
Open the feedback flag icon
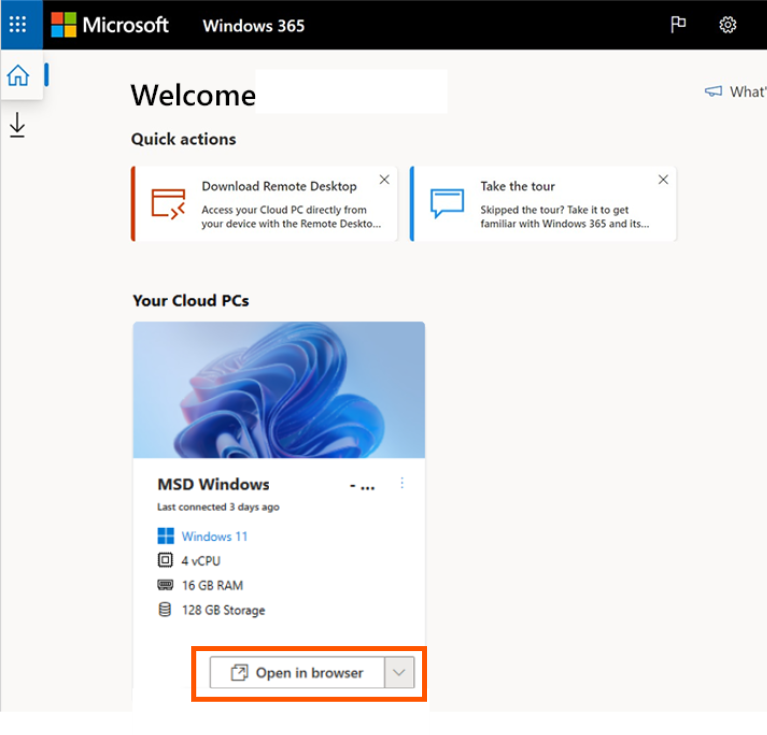[x=678, y=24]
